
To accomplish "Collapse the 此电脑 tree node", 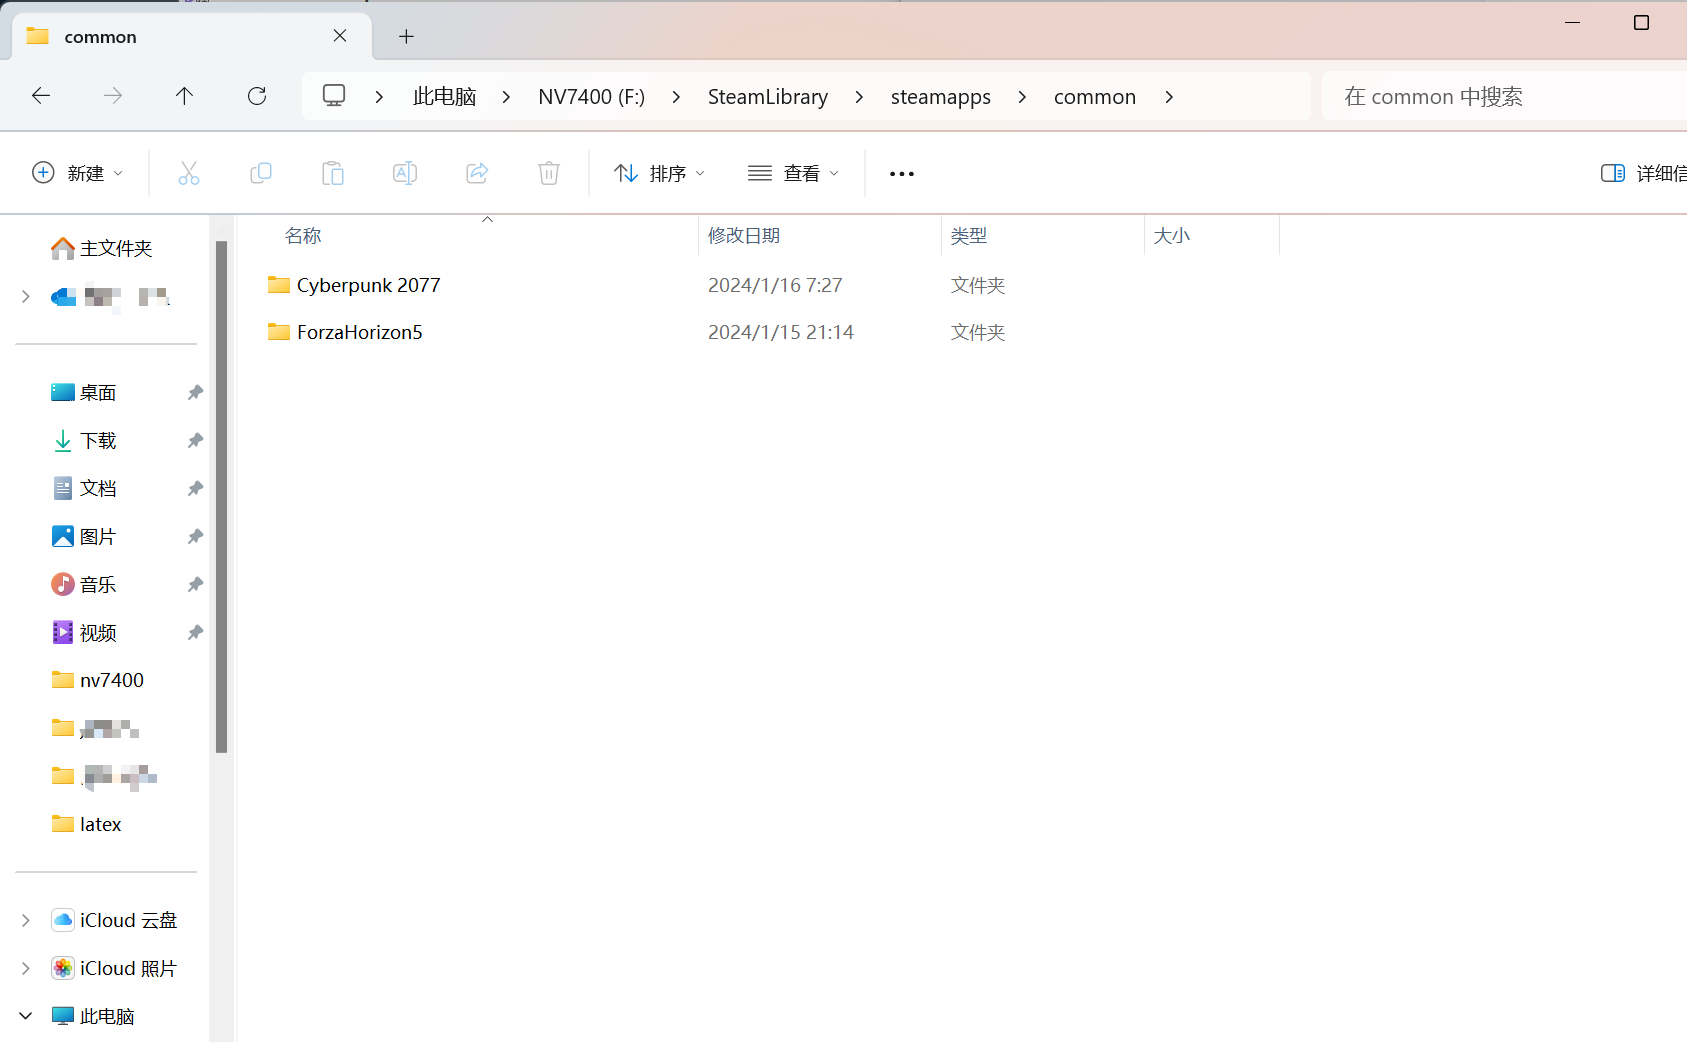I will [x=26, y=1016].
